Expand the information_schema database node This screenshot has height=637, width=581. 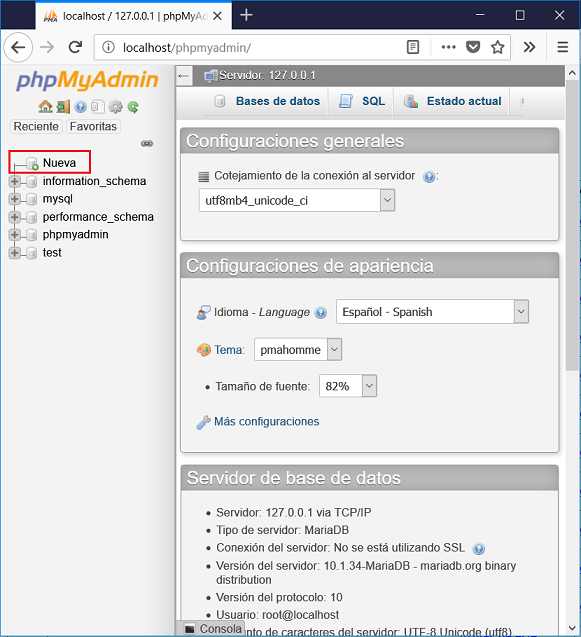click(x=14, y=181)
